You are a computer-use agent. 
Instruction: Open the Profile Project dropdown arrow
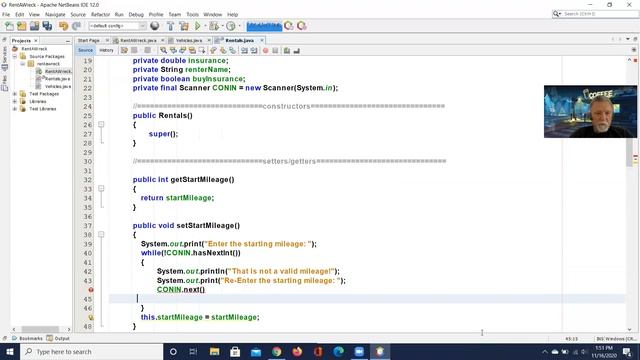tap(239, 26)
